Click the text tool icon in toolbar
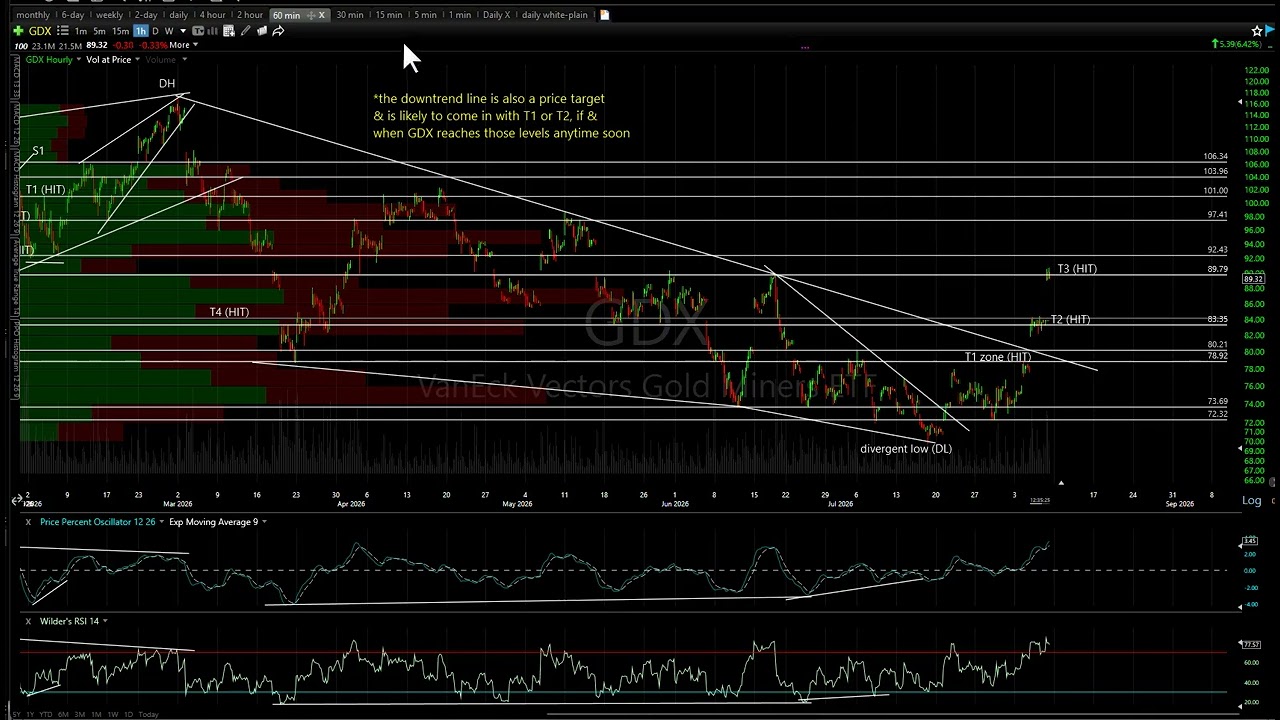The width and height of the screenshot is (1280, 720). click(198, 31)
